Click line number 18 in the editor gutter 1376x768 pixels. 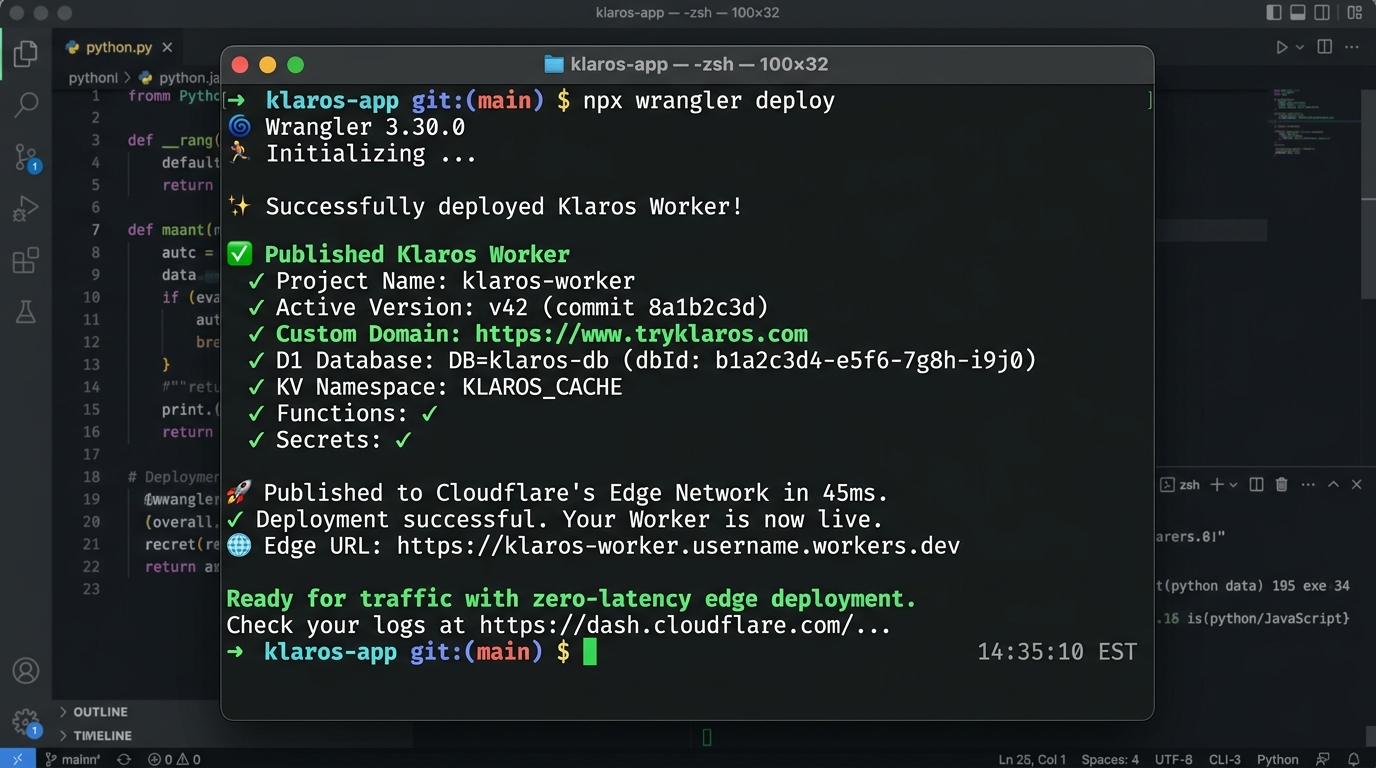click(92, 477)
